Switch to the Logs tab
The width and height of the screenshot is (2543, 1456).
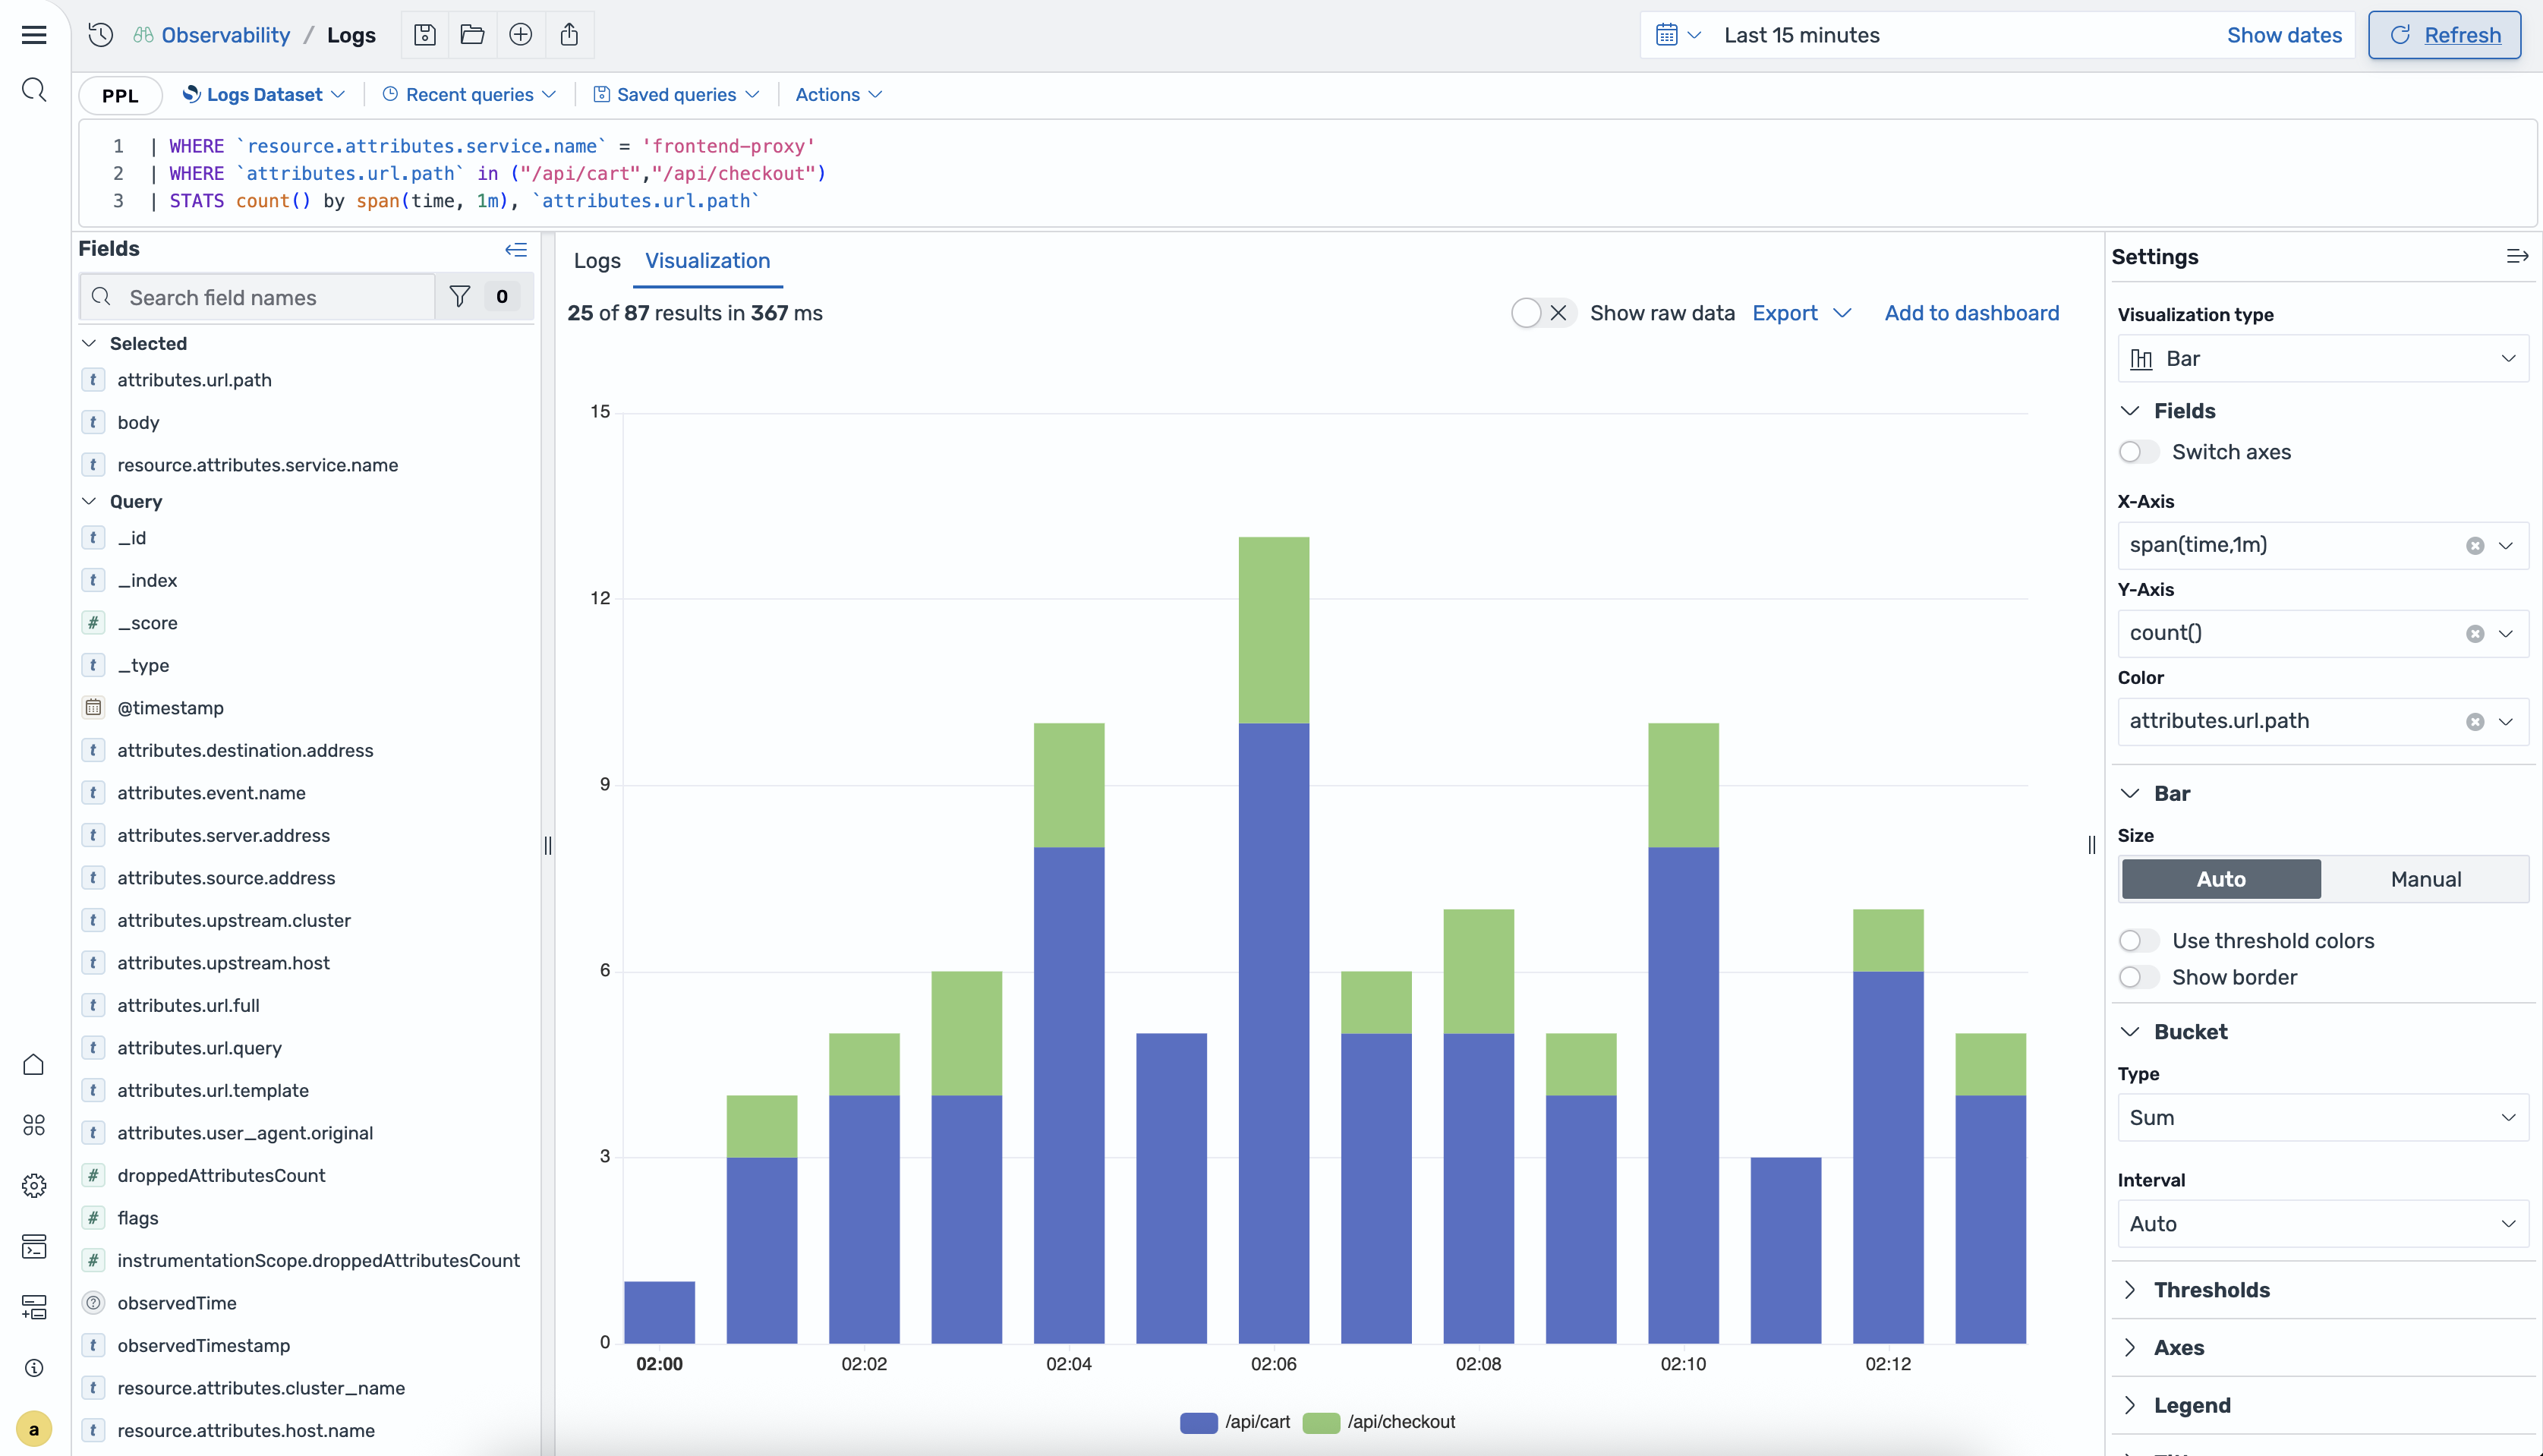596,260
